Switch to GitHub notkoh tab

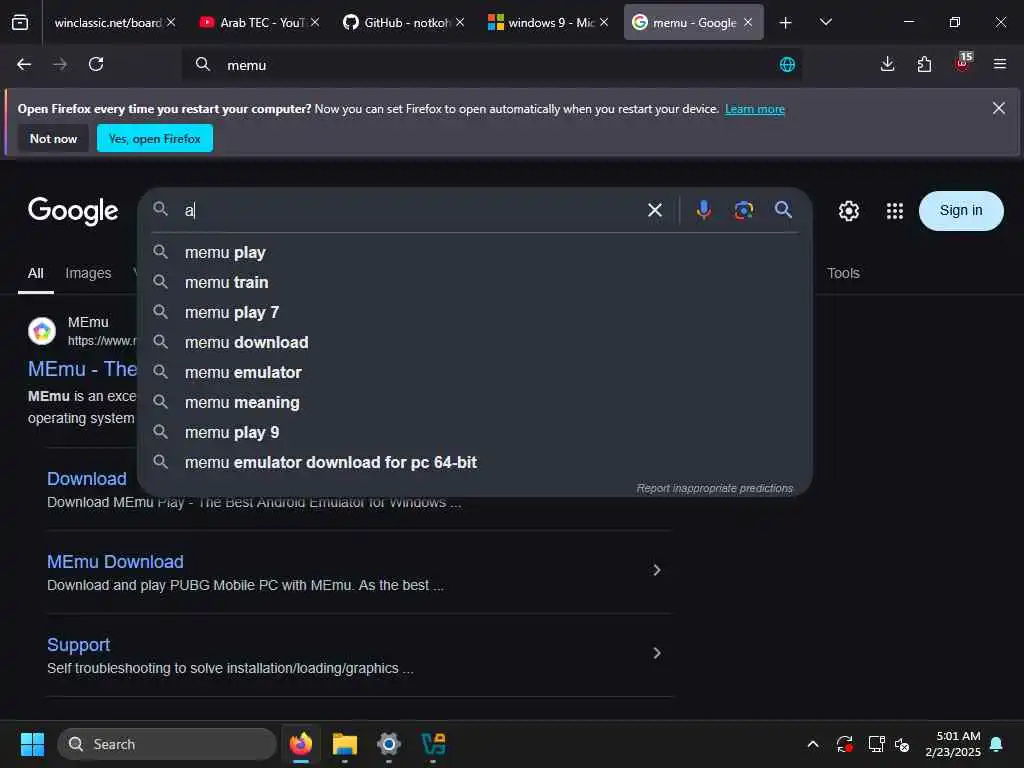[406, 23]
